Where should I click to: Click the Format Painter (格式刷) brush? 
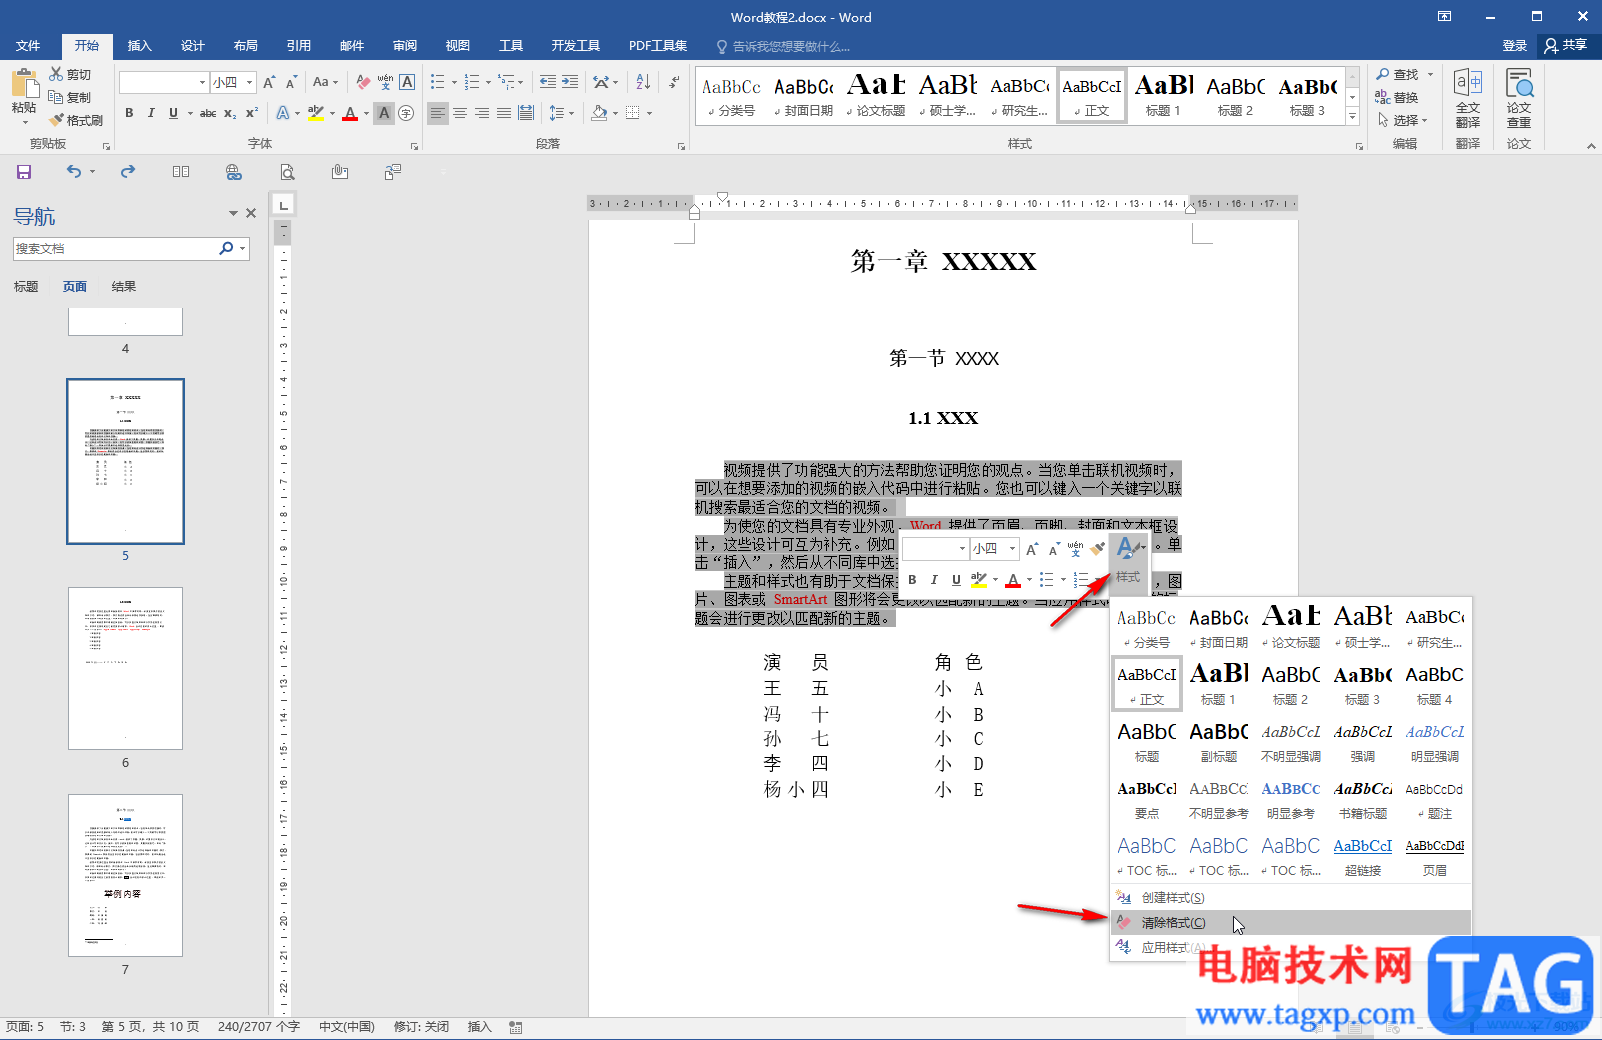(76, 120)
